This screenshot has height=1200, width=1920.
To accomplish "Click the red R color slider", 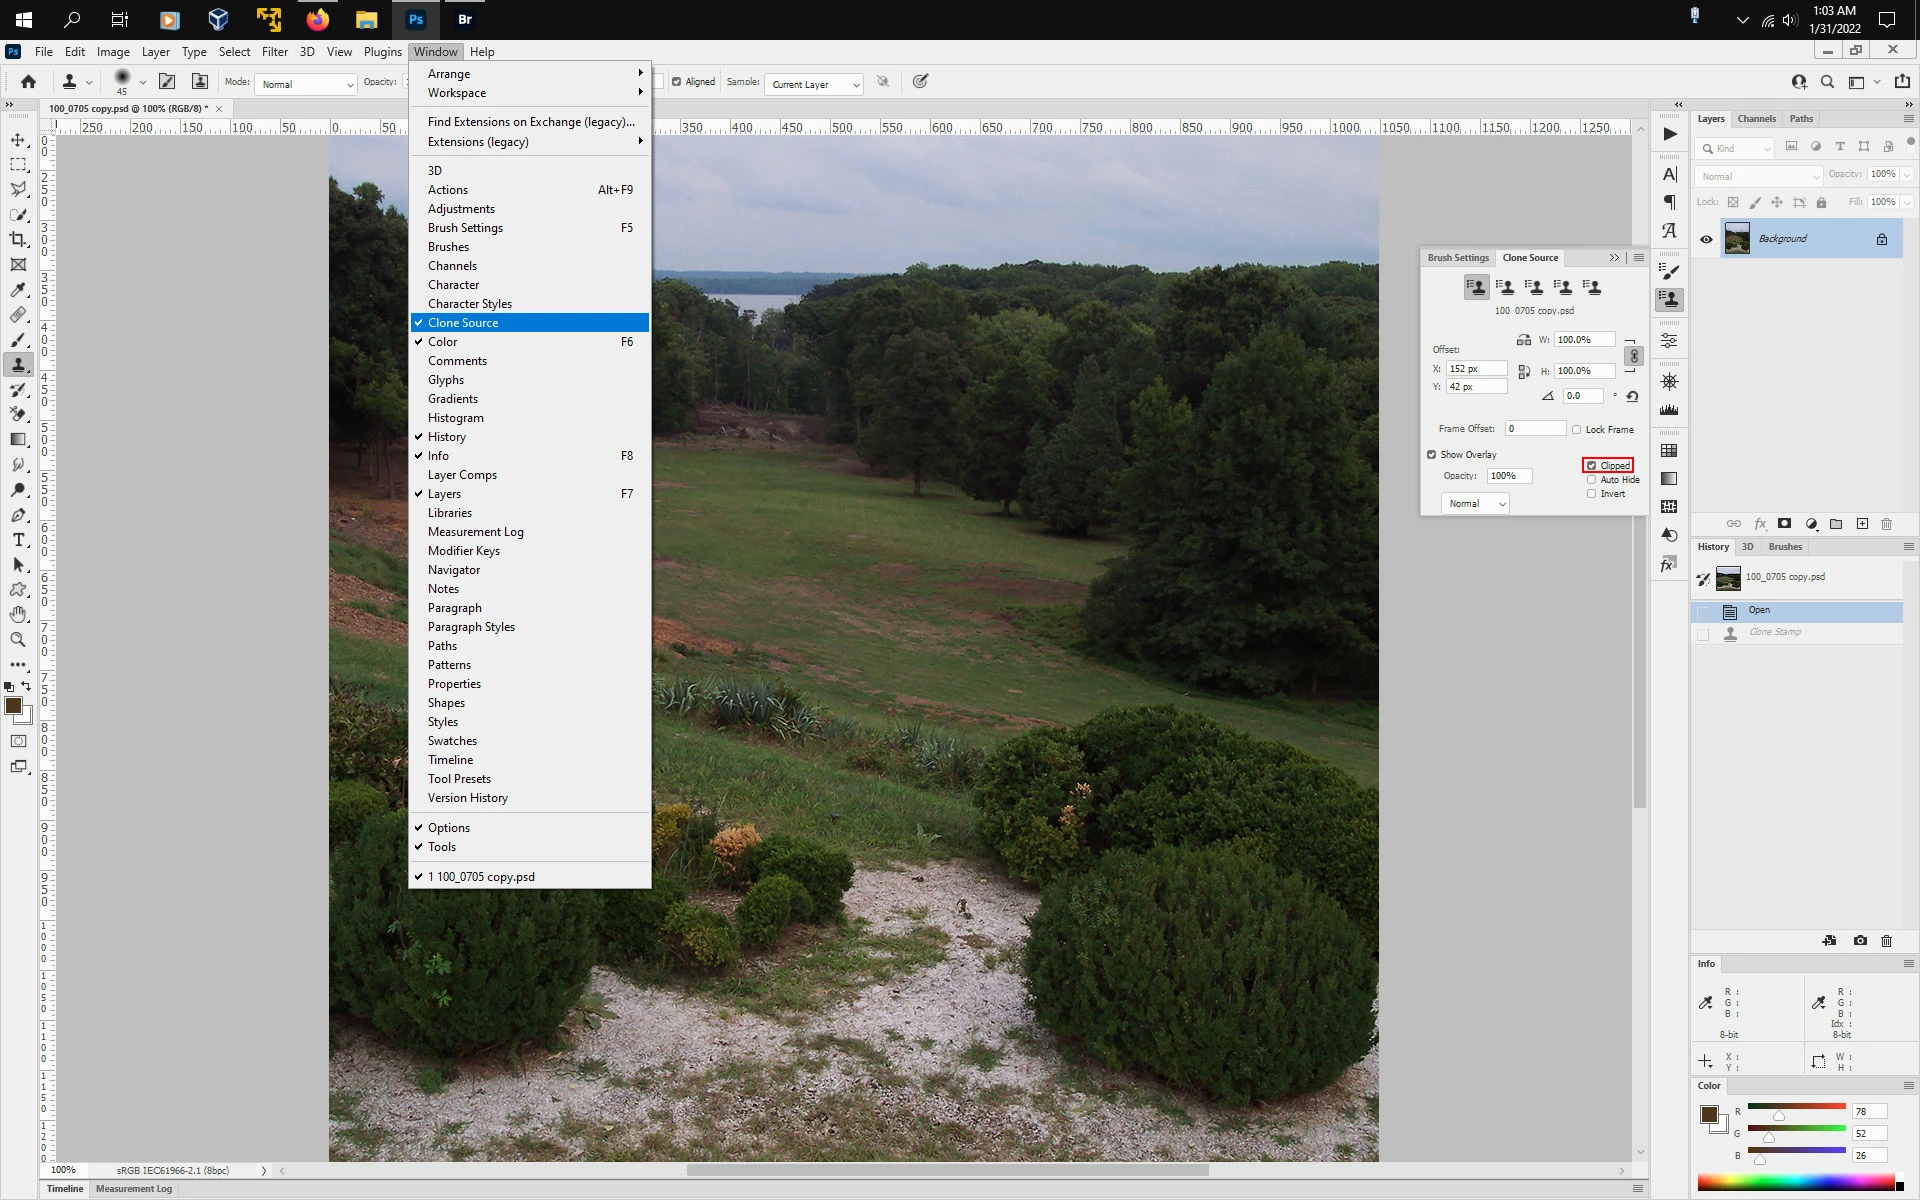I will click(1796, 1106).
